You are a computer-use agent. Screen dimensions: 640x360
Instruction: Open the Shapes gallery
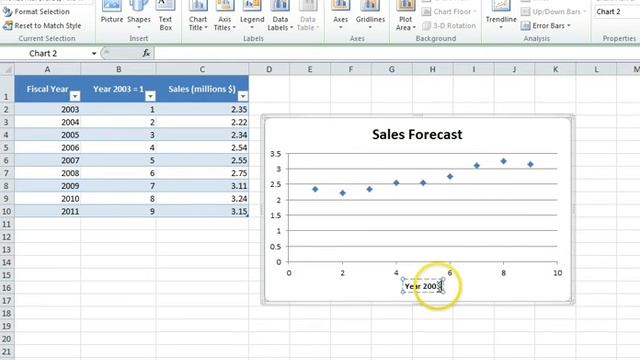[x=139, y=15]
